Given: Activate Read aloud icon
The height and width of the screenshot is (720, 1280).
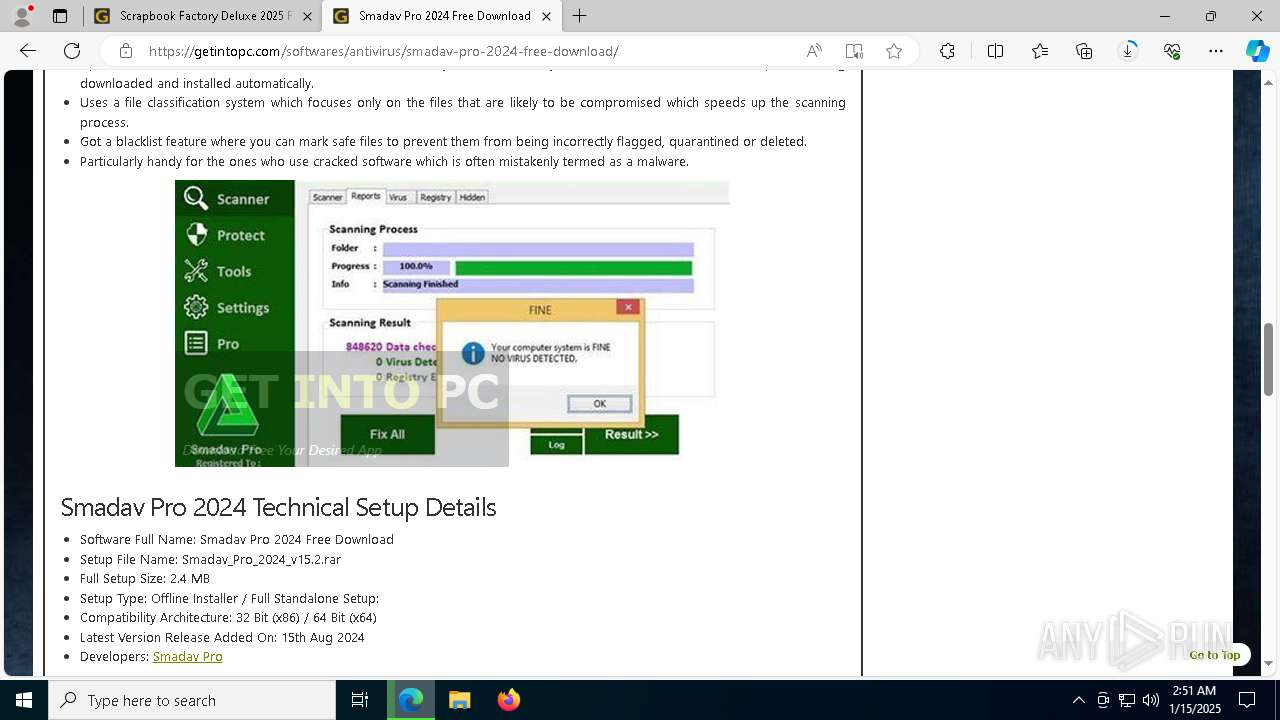Looking at the screenshot, I should click(x=814, y=51).
